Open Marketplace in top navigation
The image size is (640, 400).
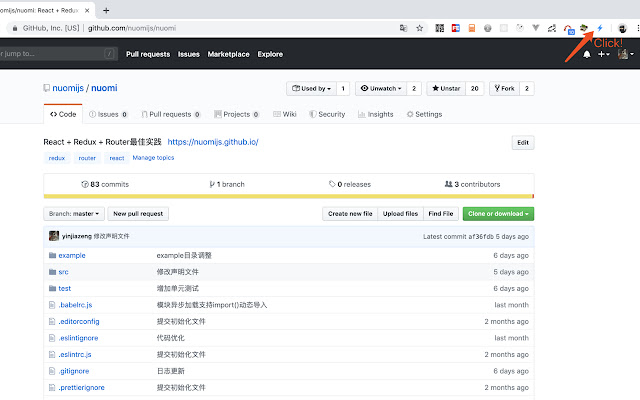tap(228, 54)
